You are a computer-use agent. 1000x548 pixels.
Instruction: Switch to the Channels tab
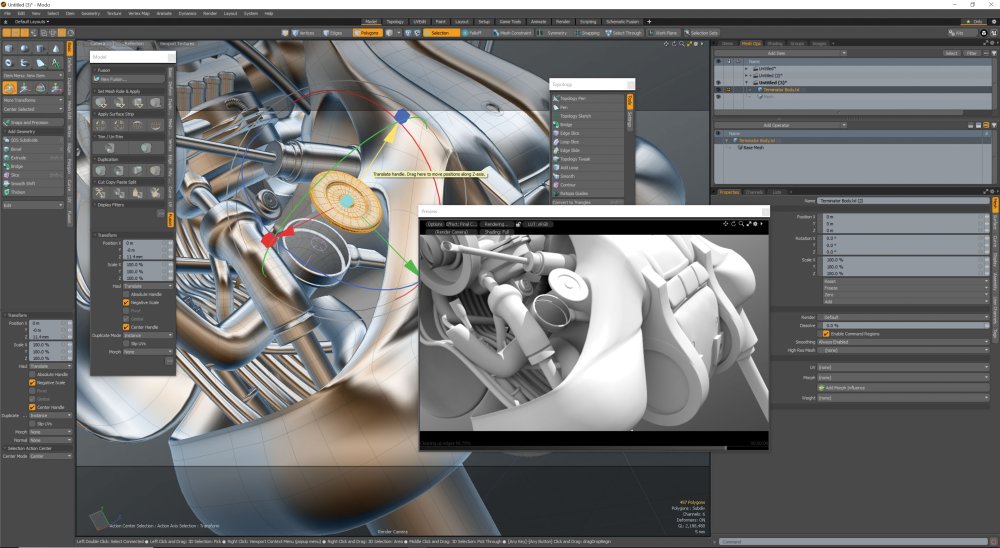pyautogui.click(x=754, y=191)
